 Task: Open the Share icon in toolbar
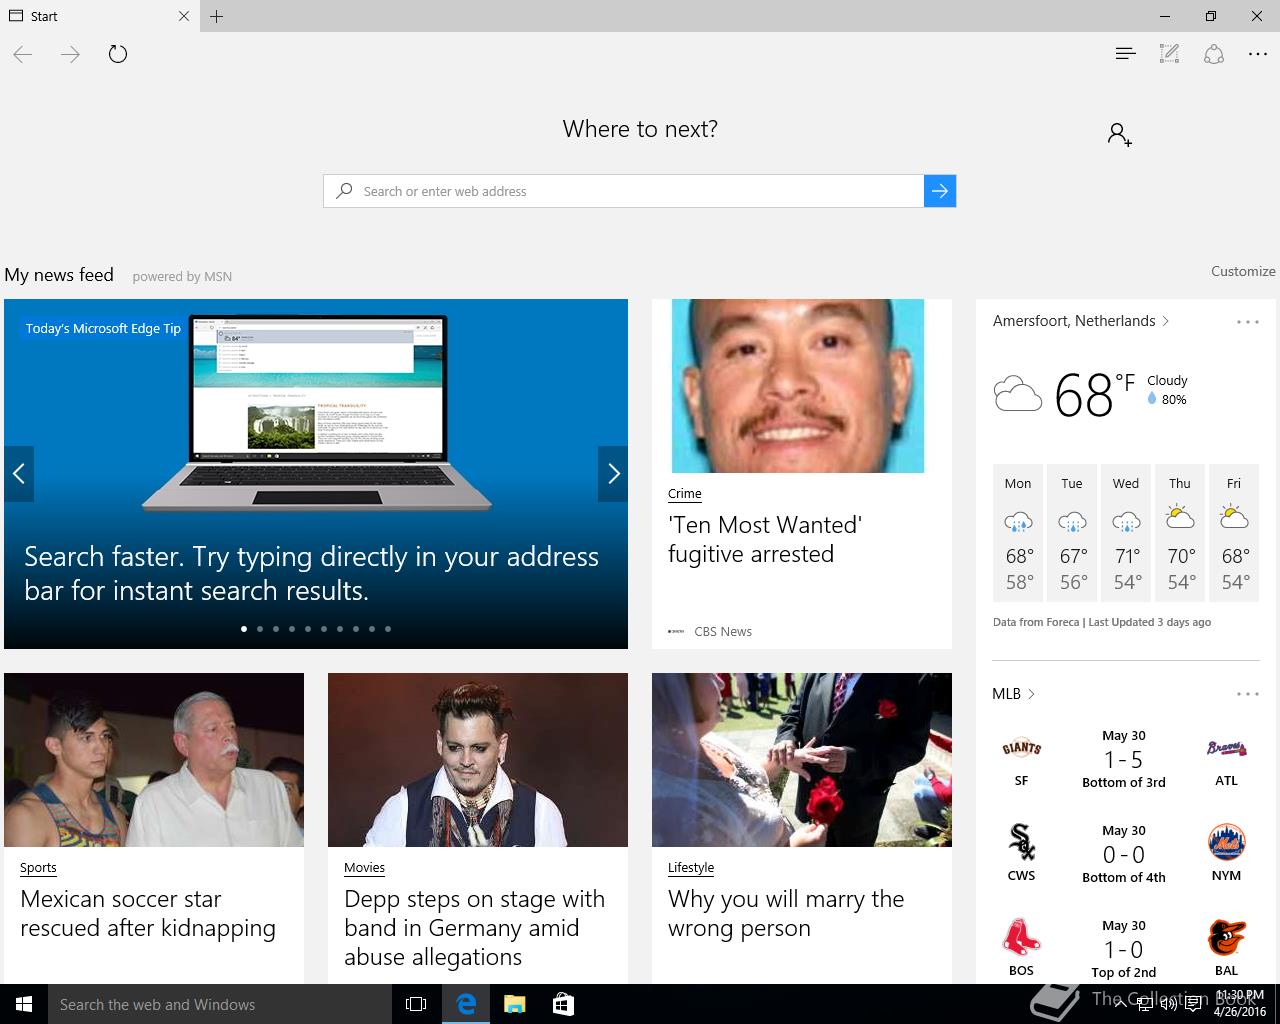tap(1213, 54)
